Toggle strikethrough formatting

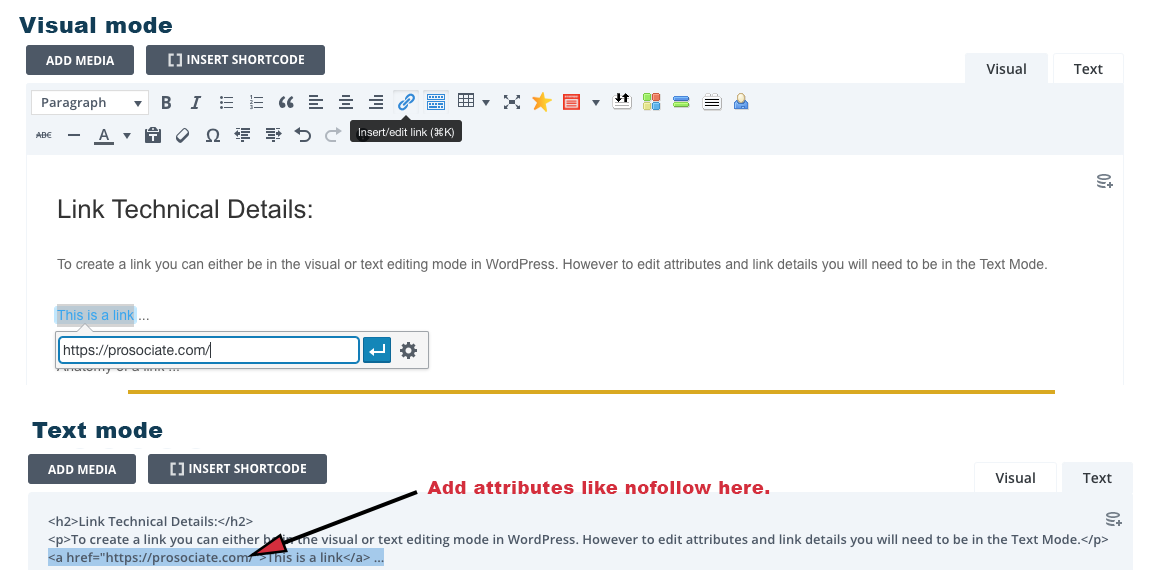[x=44, y=135]
